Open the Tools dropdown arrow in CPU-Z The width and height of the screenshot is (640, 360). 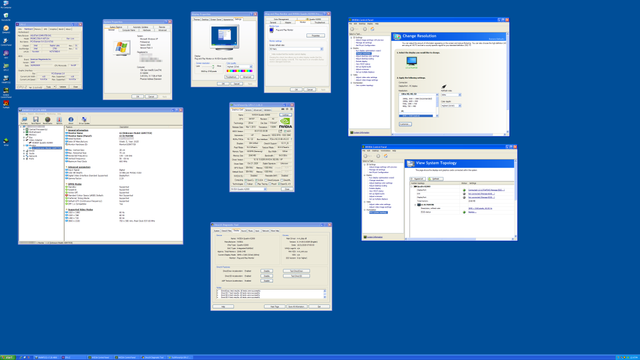tap(55, 87)
